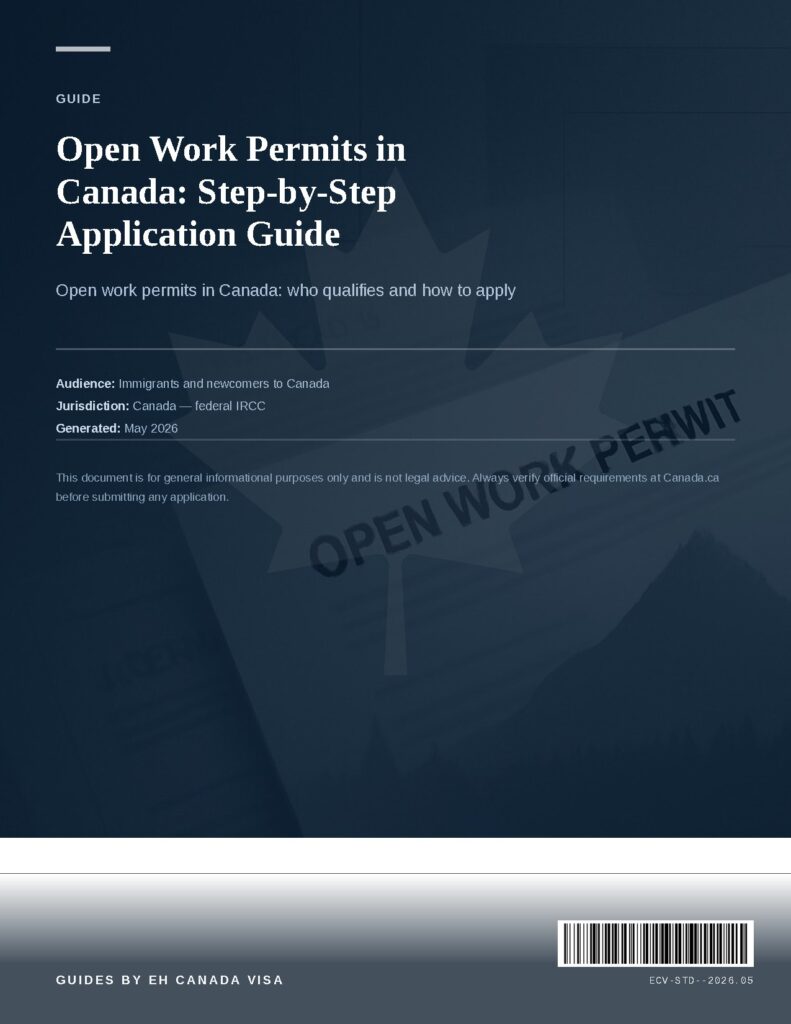Click the title "Open Work Permits in Canada: Step-by-Step Application Guide"
791x1024 pixels.
pyautogui.click(x=231, y=191)
